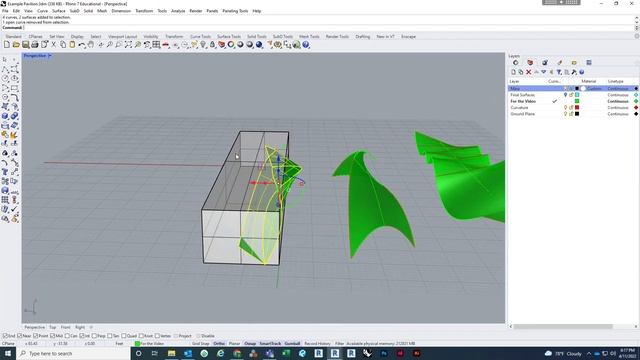The height and width of the screenshot is (360, 640).
Task: Click the Save icon in Standard toolbar
Action: 26,45
